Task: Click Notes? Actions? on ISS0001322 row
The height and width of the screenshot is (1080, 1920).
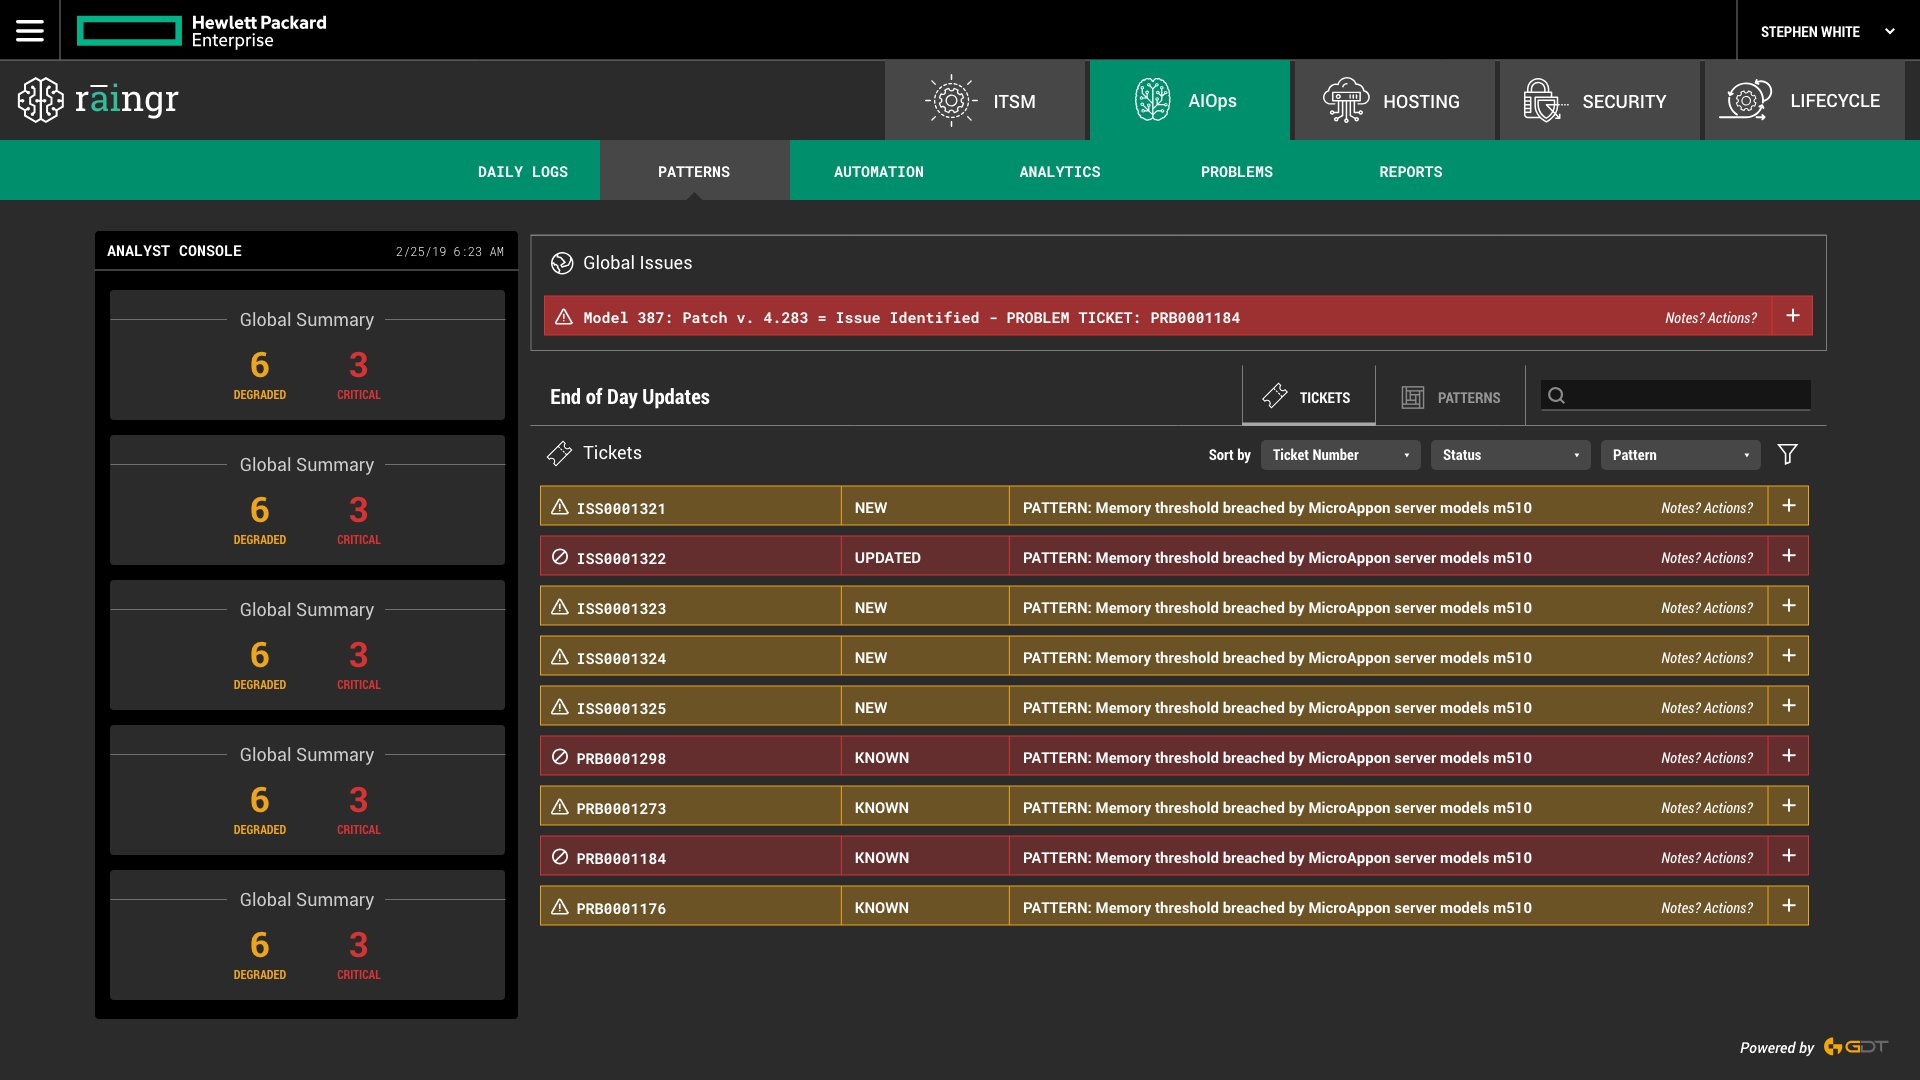Action: pyautogui.click(x=1706, y=558)
